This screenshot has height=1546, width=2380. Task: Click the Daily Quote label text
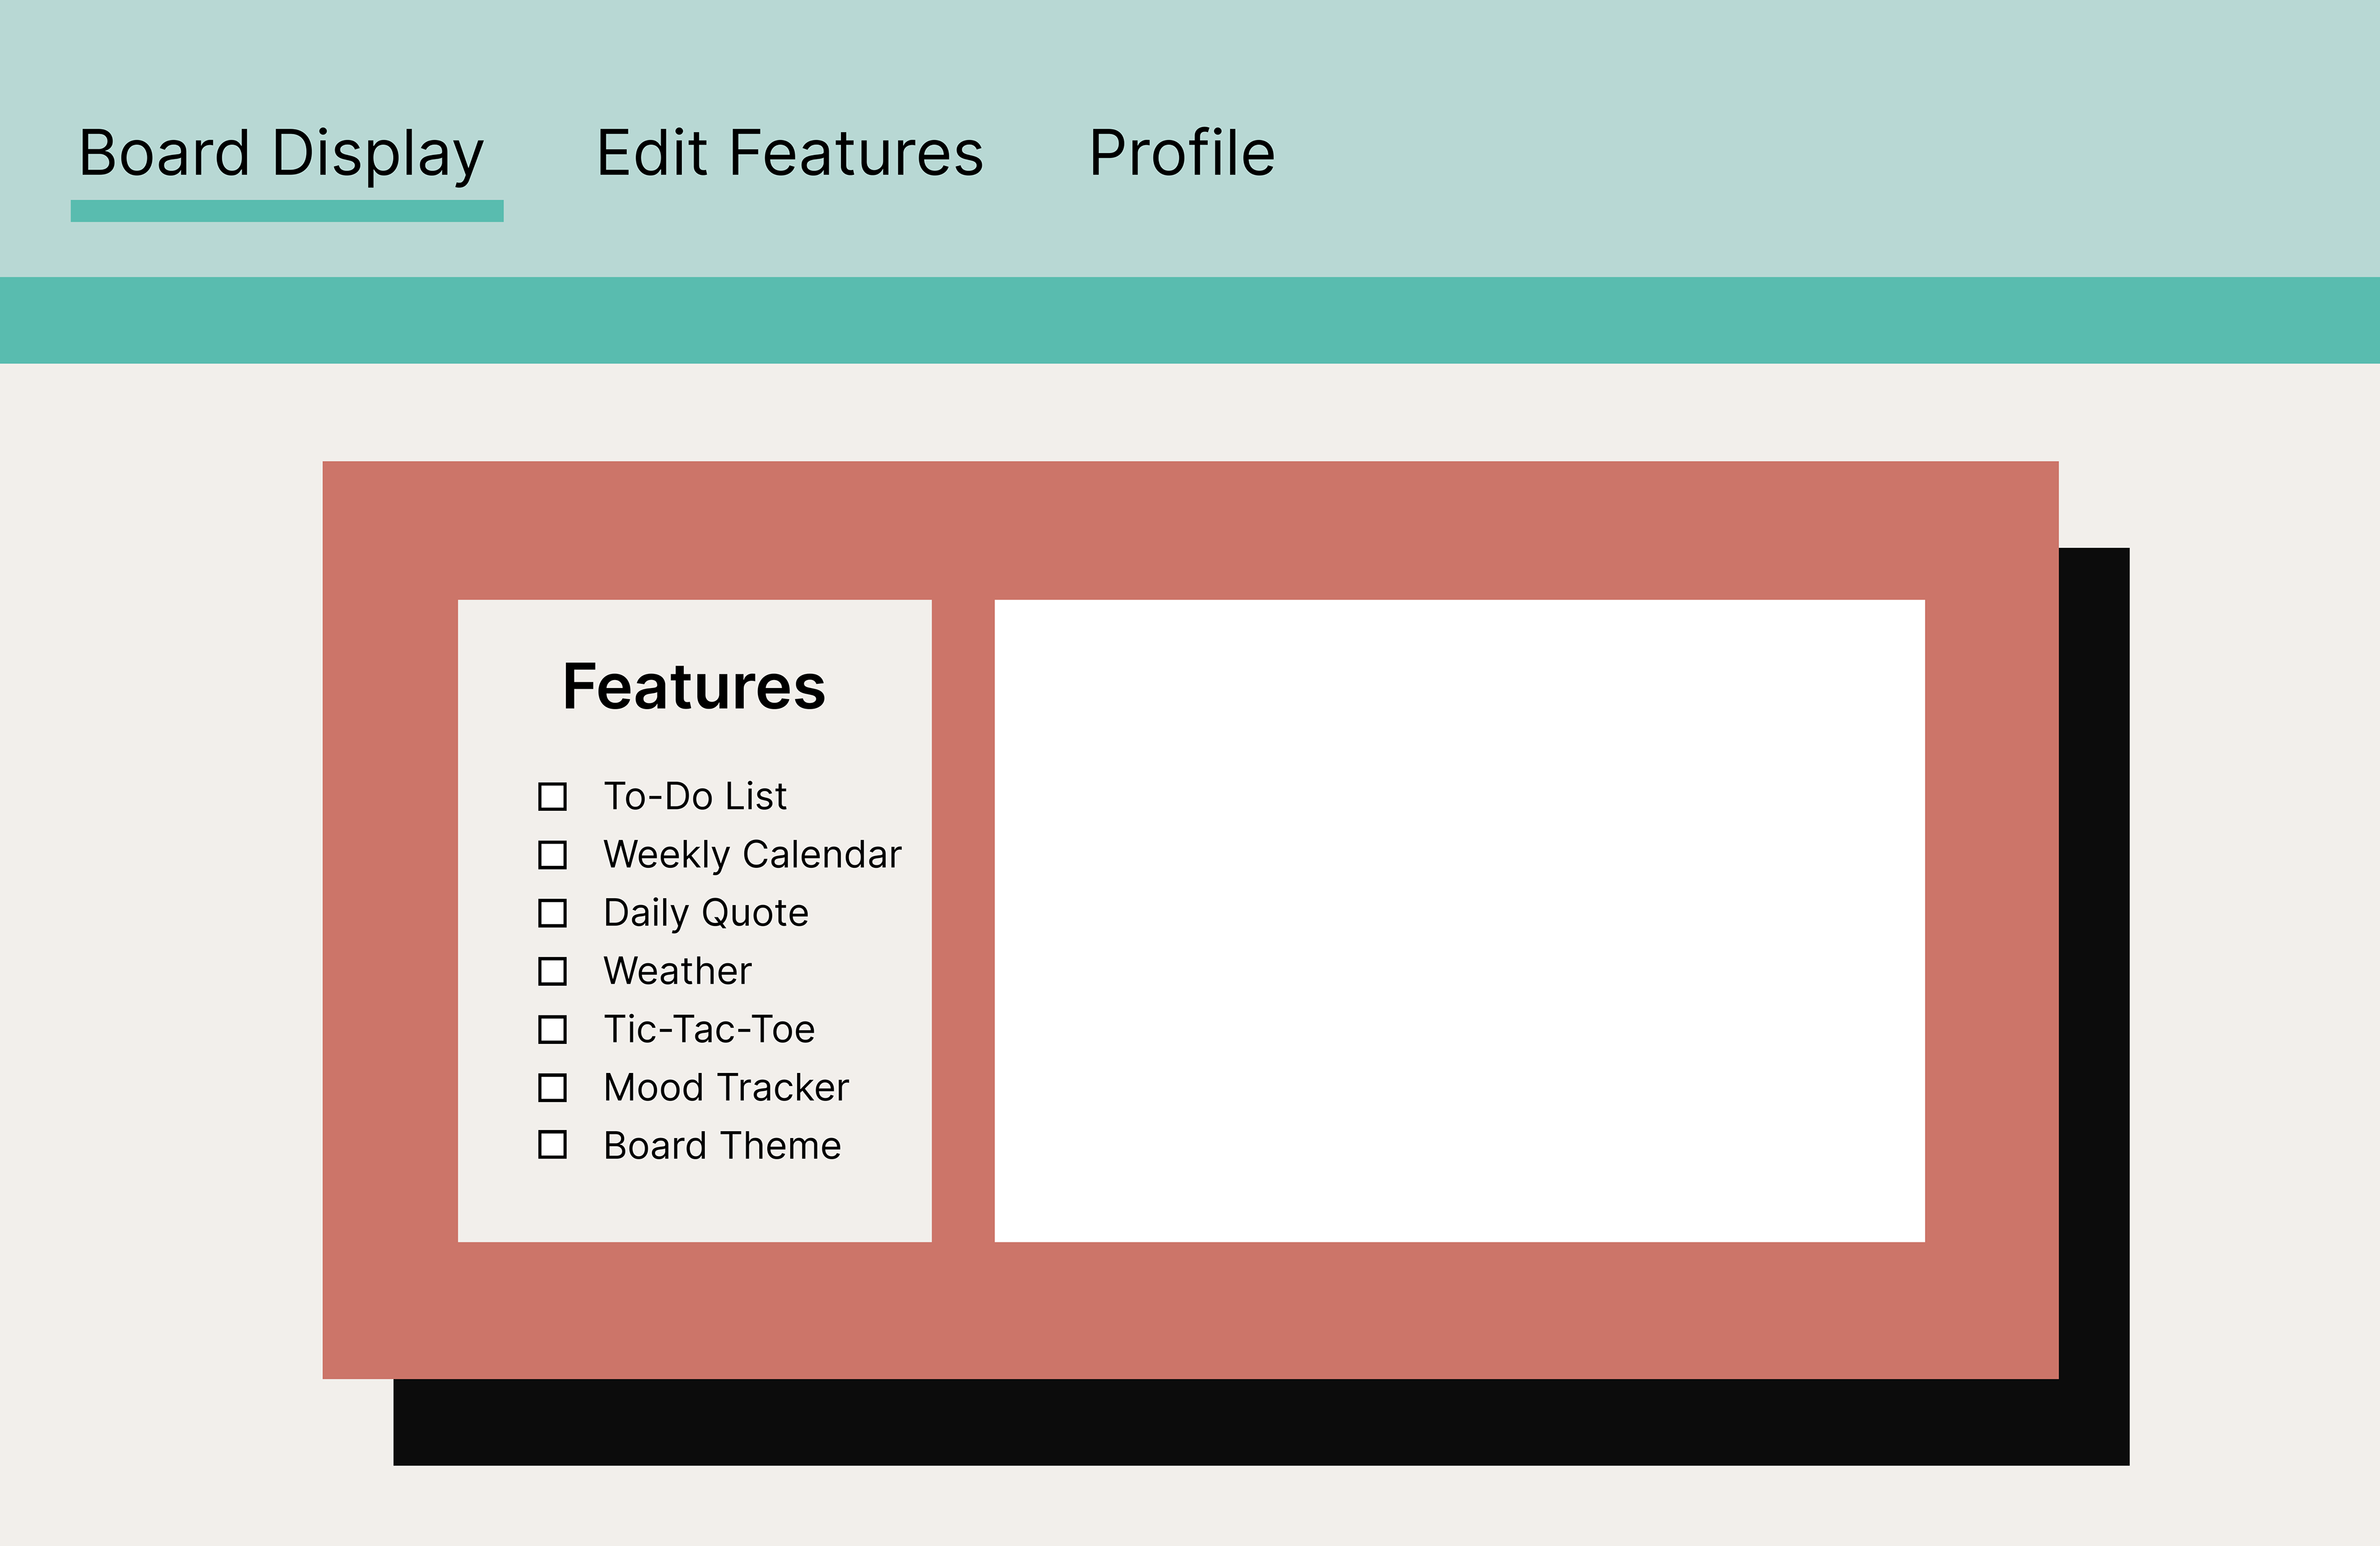(705, 912)
